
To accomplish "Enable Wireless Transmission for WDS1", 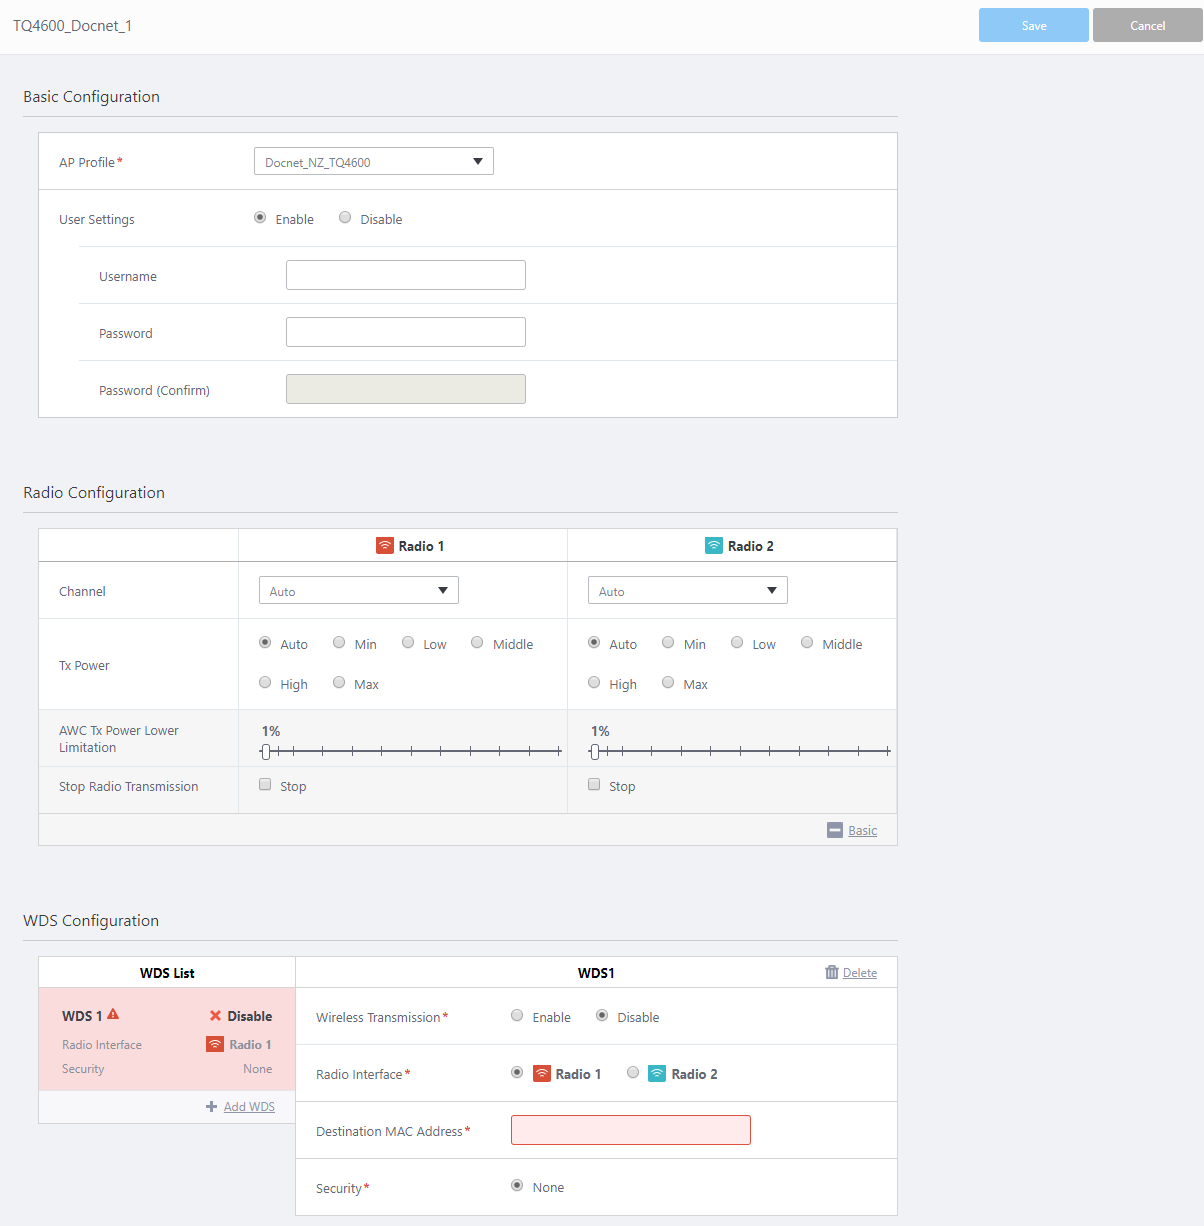I will click(517, 1016).
